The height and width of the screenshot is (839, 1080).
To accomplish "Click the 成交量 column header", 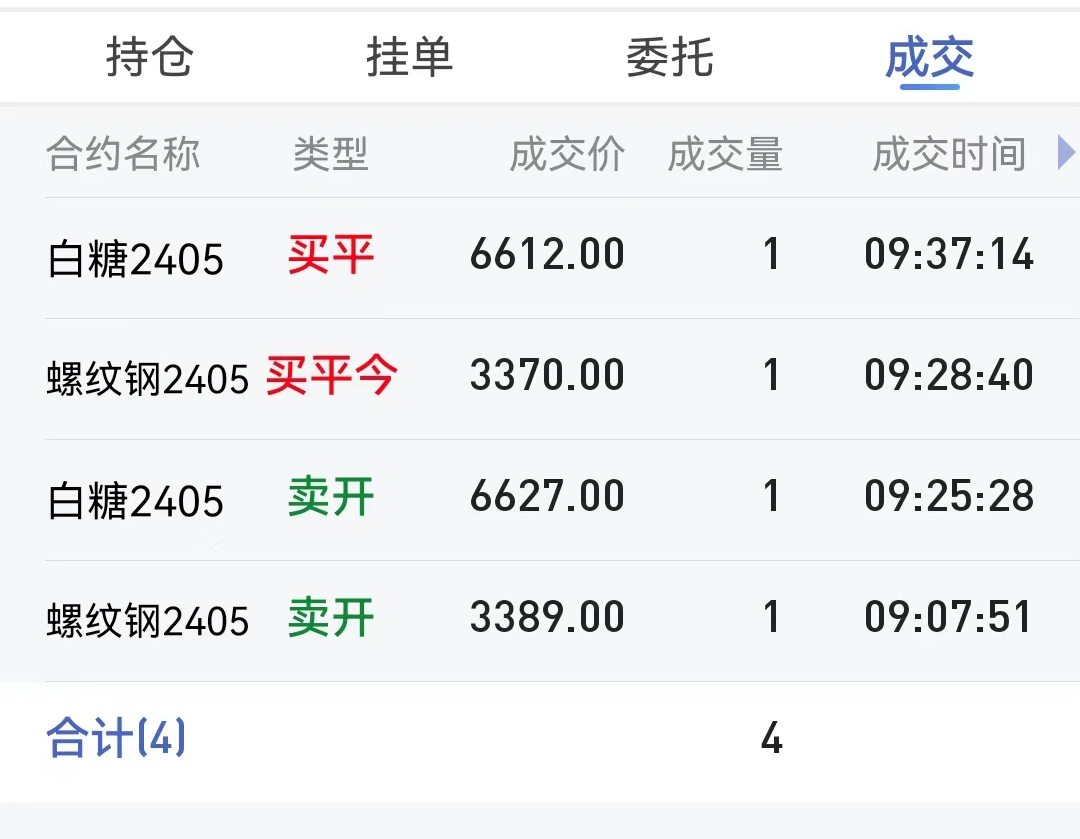I will [x=725, y=155].
